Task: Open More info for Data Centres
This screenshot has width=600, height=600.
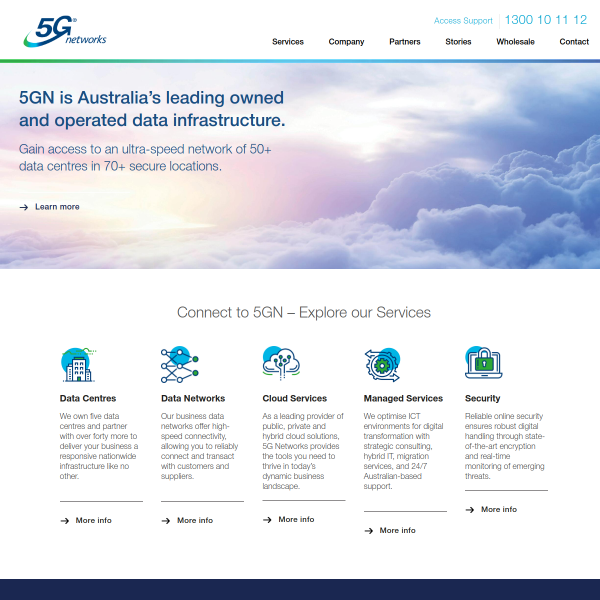Action: 93,520
